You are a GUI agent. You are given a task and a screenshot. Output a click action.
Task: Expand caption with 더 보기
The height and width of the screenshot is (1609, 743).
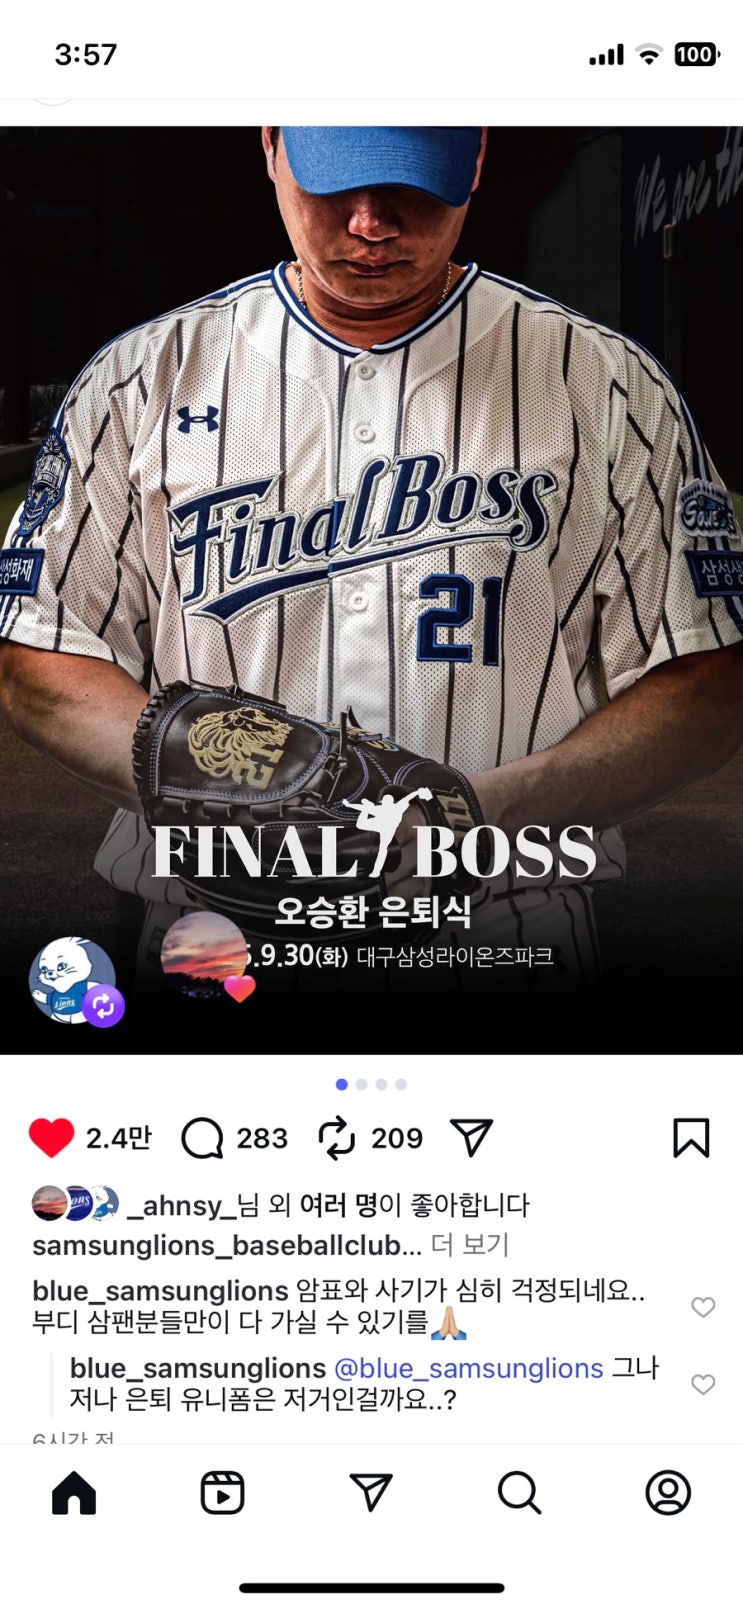[x=470, y=1245]
